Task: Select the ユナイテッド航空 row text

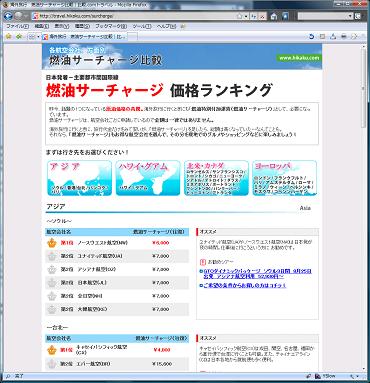Action: (100, 256)
